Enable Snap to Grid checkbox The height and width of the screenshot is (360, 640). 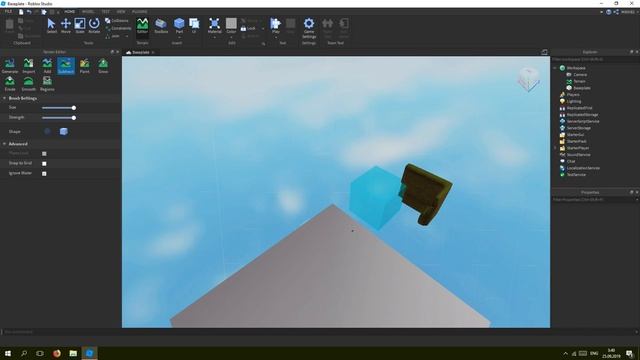point(44,163)
